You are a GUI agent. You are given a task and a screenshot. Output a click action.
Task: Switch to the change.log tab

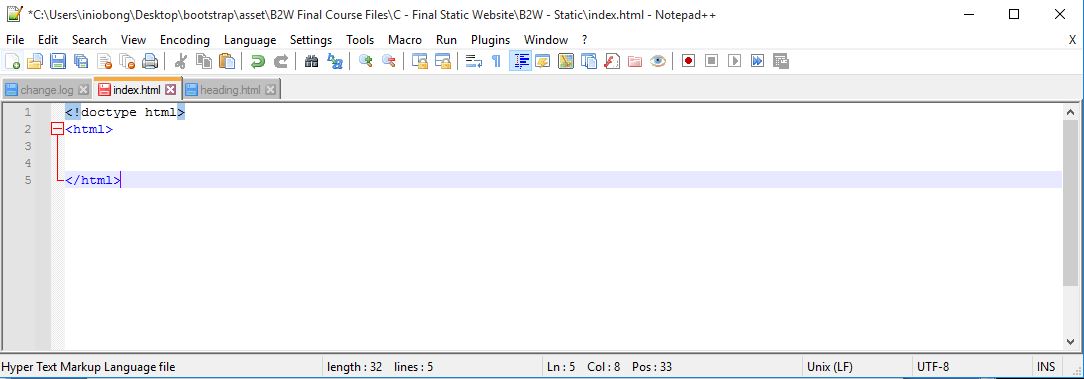tap(46, 90)
